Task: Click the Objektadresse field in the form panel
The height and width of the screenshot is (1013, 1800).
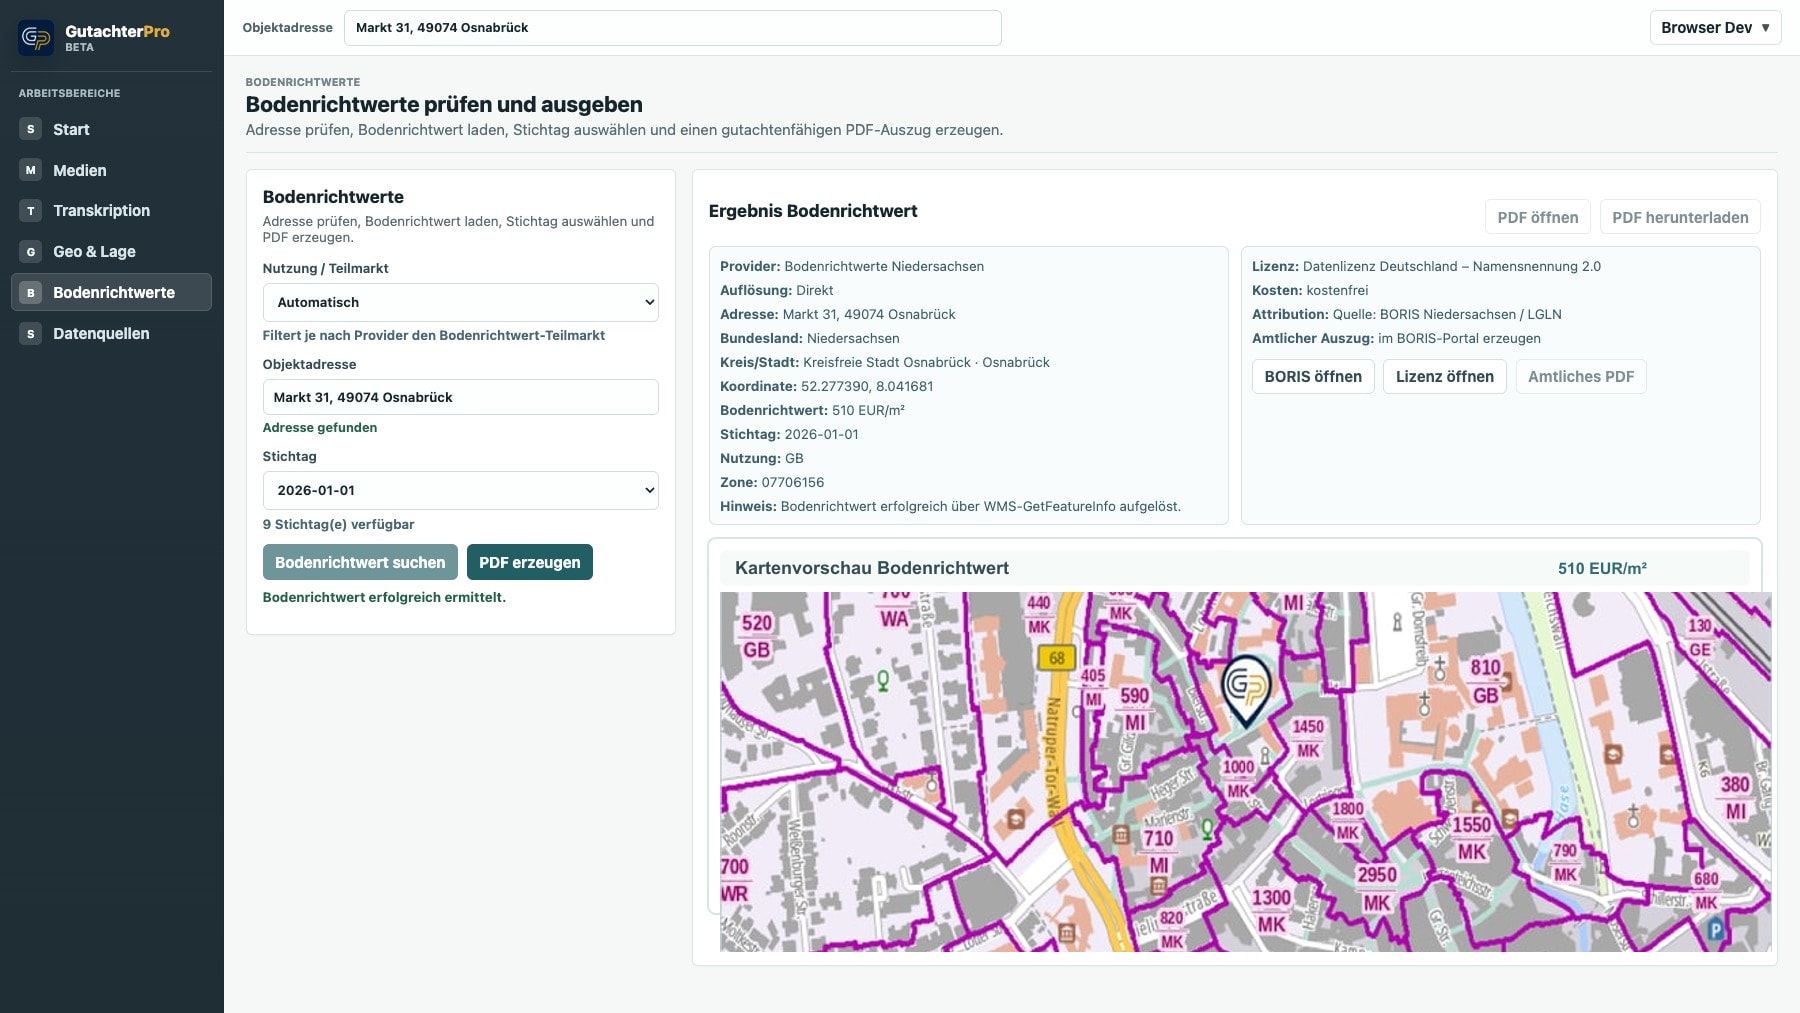Action: [x=461, y=397]
